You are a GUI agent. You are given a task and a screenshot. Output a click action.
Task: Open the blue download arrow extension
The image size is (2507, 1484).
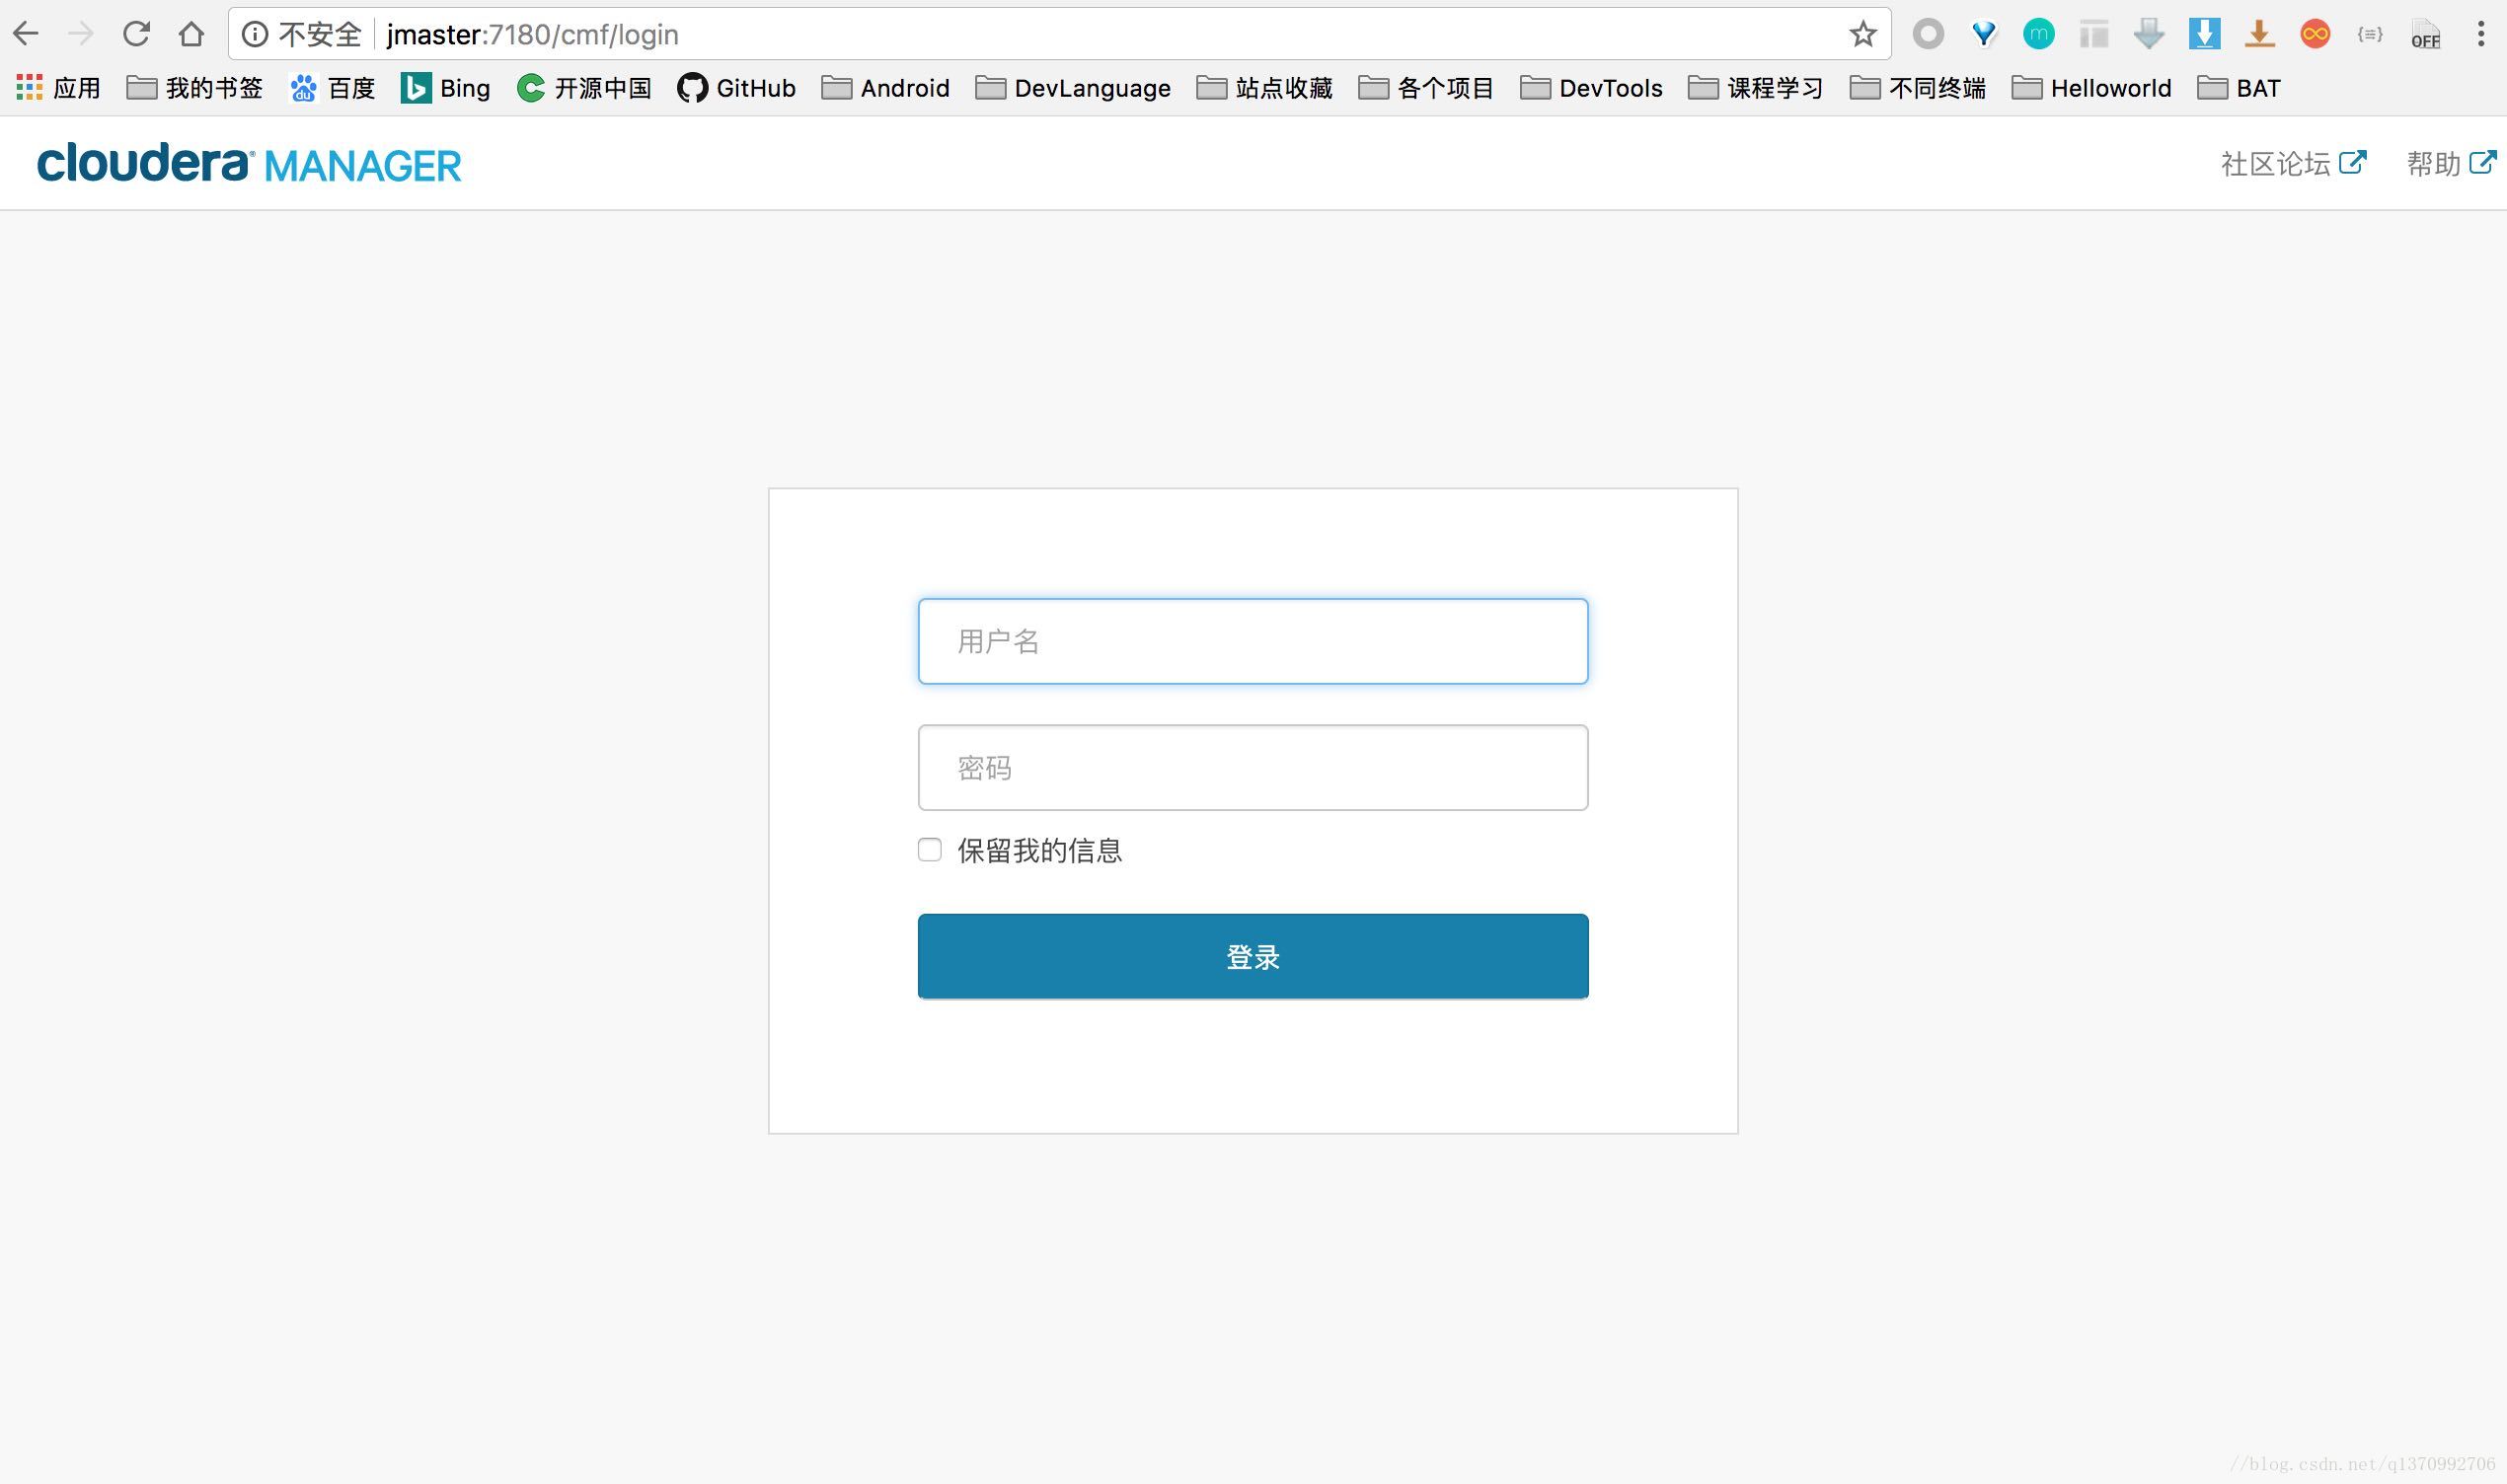pyautogui.click(x=2204, y=34)
